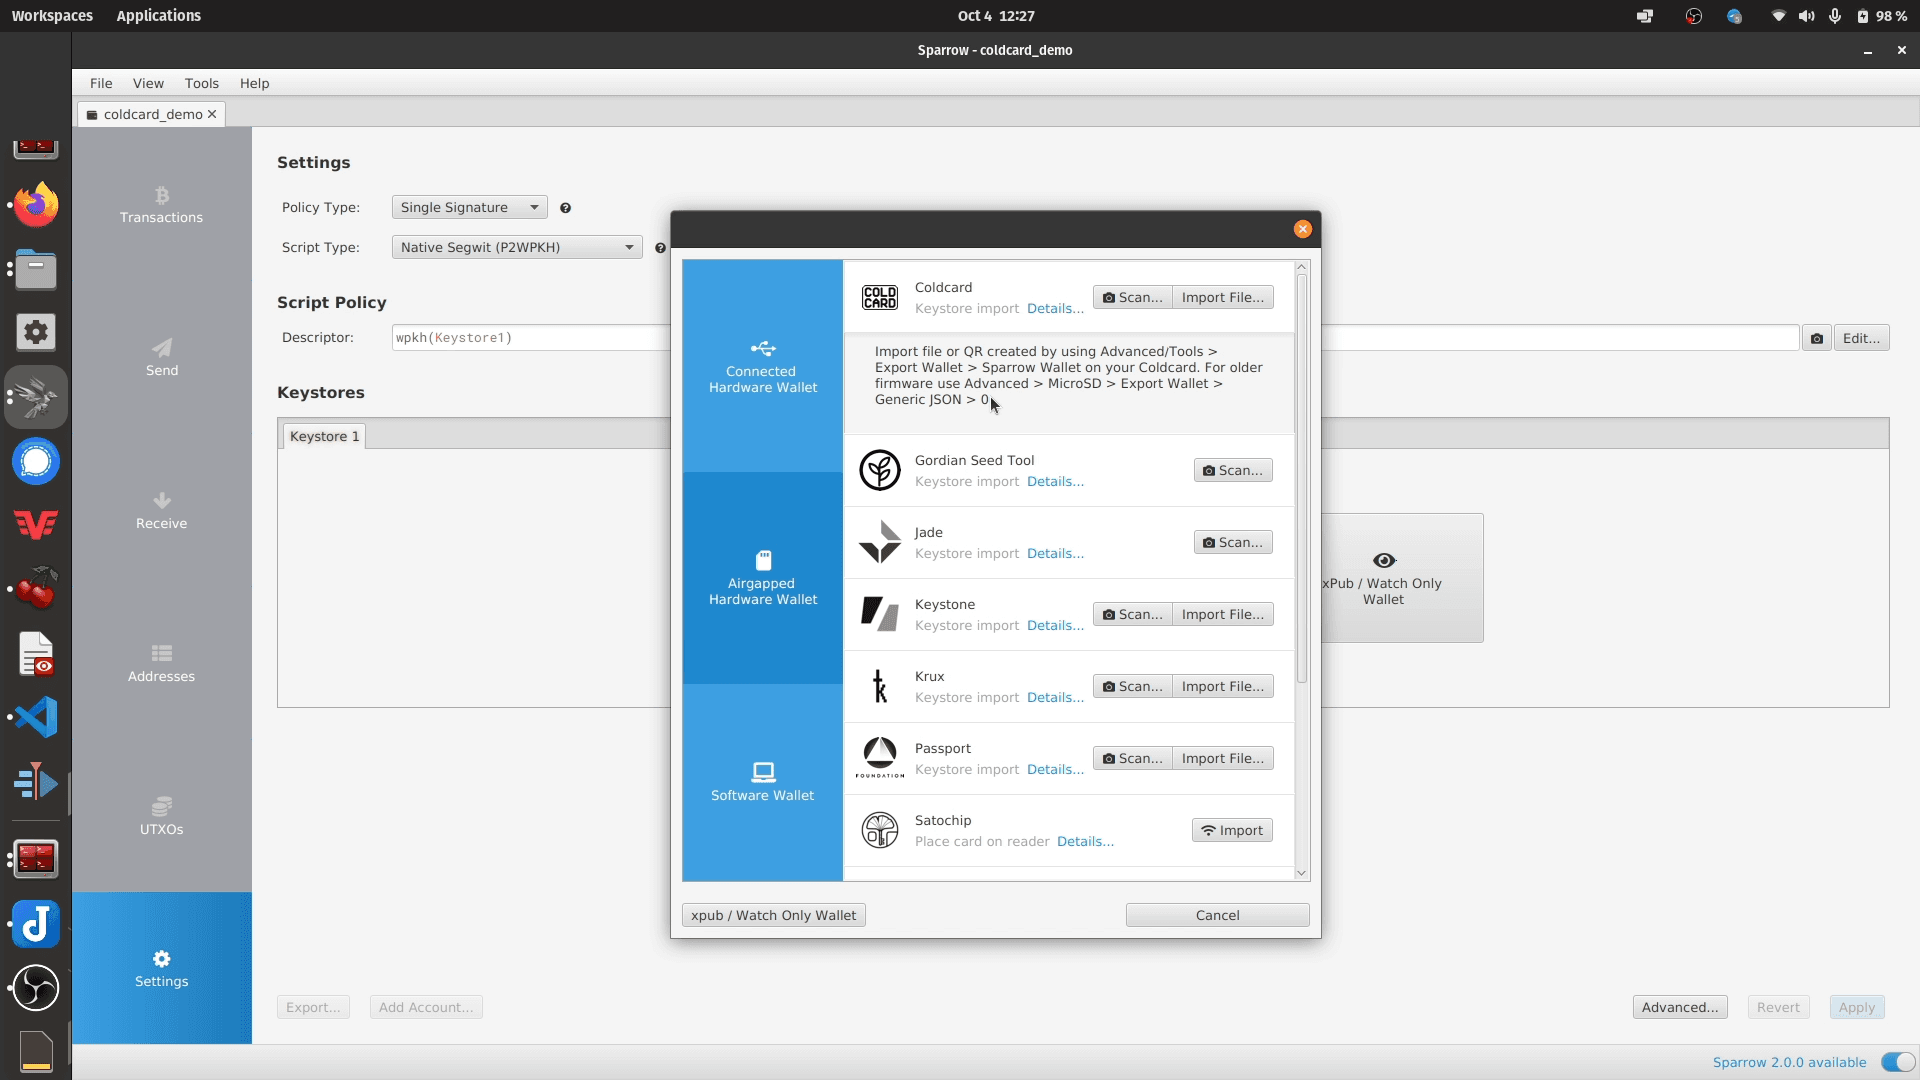Open the Receive sidebar panel

click(161, 511)
